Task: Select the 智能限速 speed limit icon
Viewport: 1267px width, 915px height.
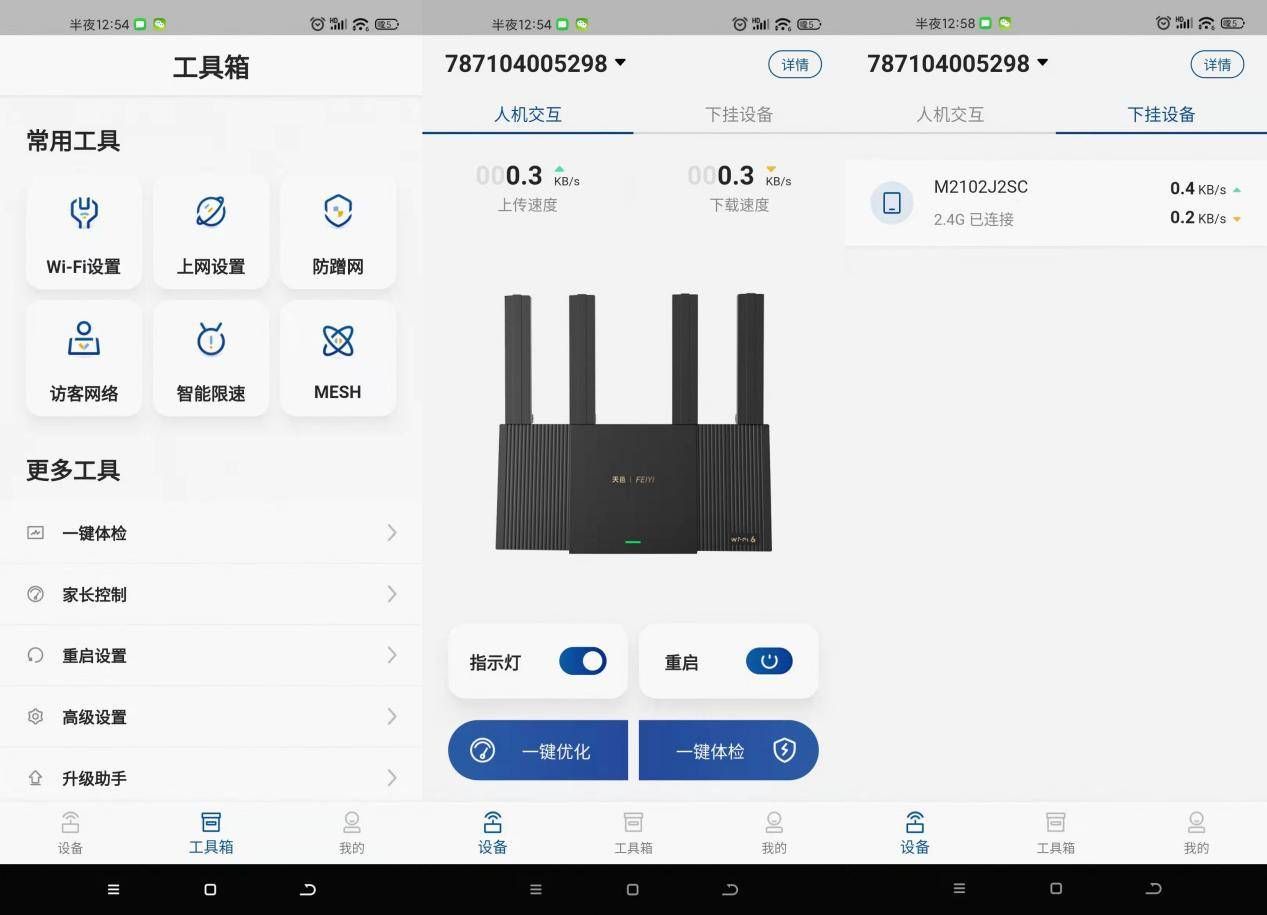Action: 210,339
